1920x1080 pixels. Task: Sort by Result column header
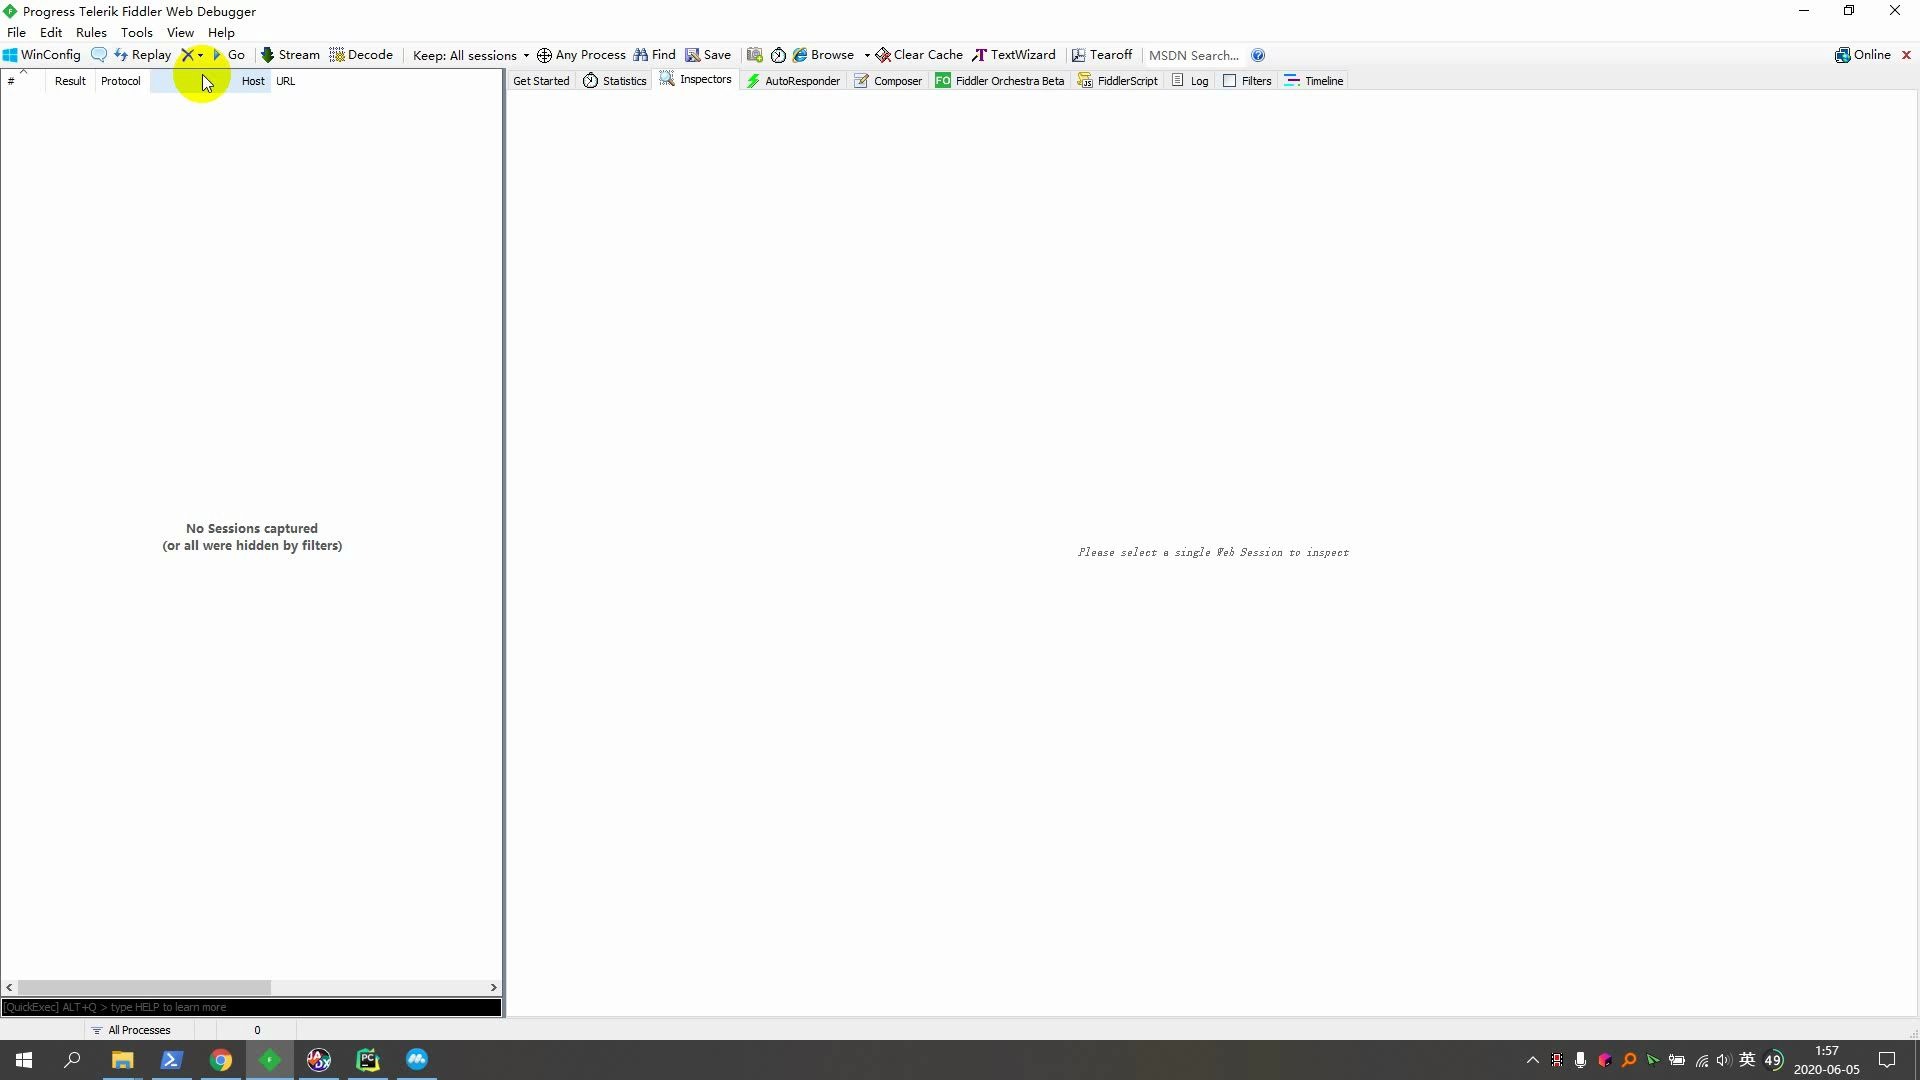click(x=70, y=81)
